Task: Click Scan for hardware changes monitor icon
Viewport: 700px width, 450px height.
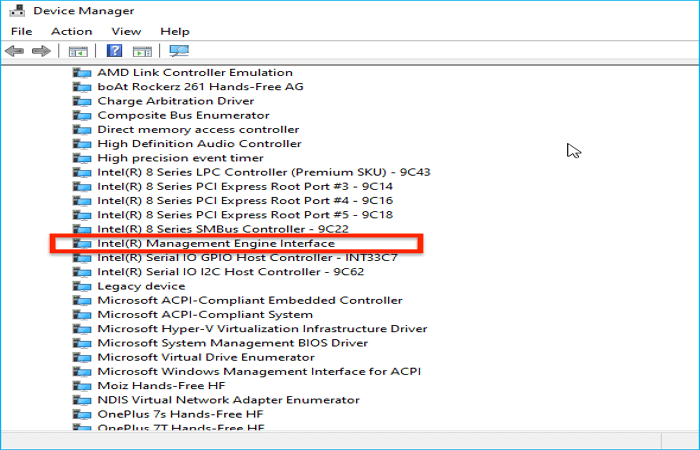Action: click(x=179, y=51)
